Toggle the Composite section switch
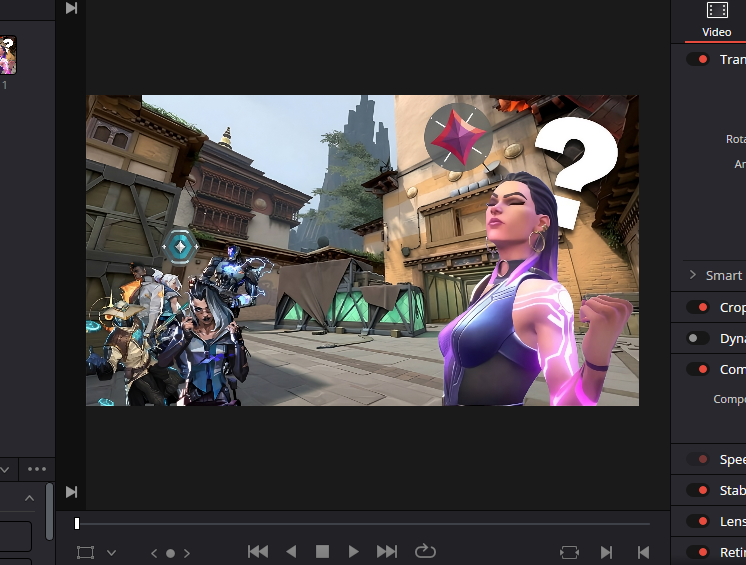The image size is (746, 565). pyautogui.click(x=698, y=369)
